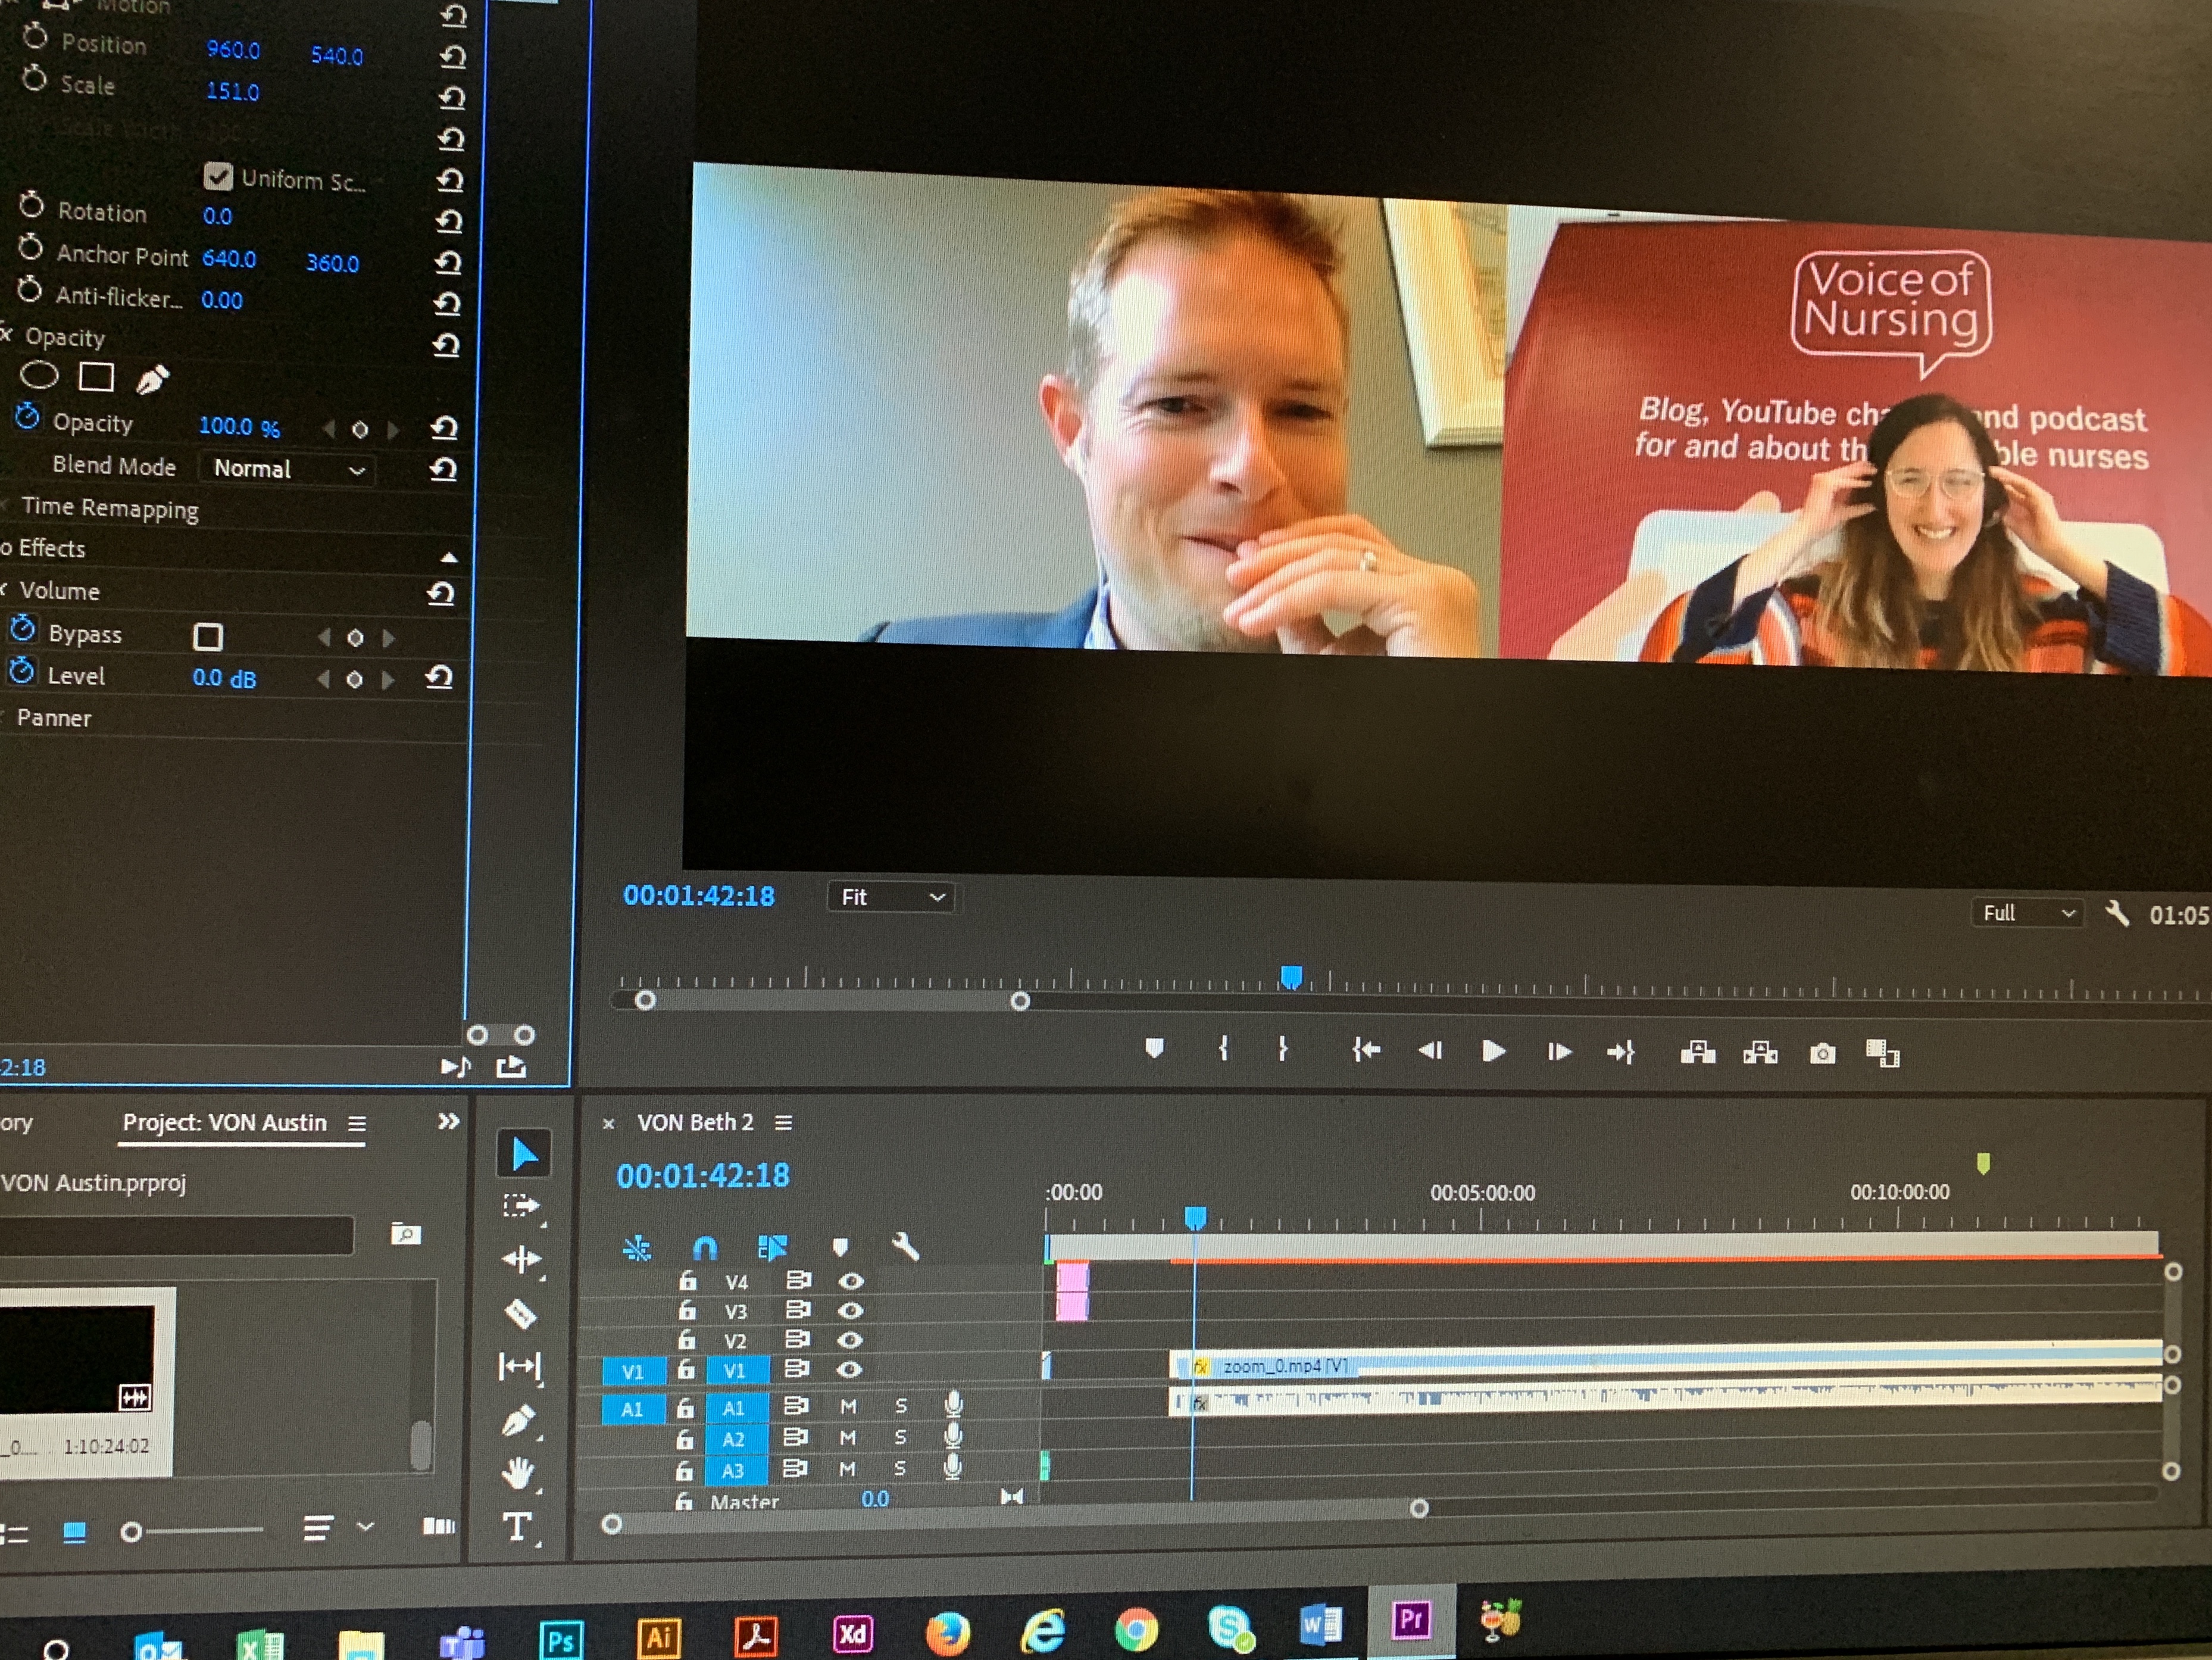This screenshot has width=2212, height=1660.
Task: Click the program monitor playhead marker
Action: pos(1291,976)
